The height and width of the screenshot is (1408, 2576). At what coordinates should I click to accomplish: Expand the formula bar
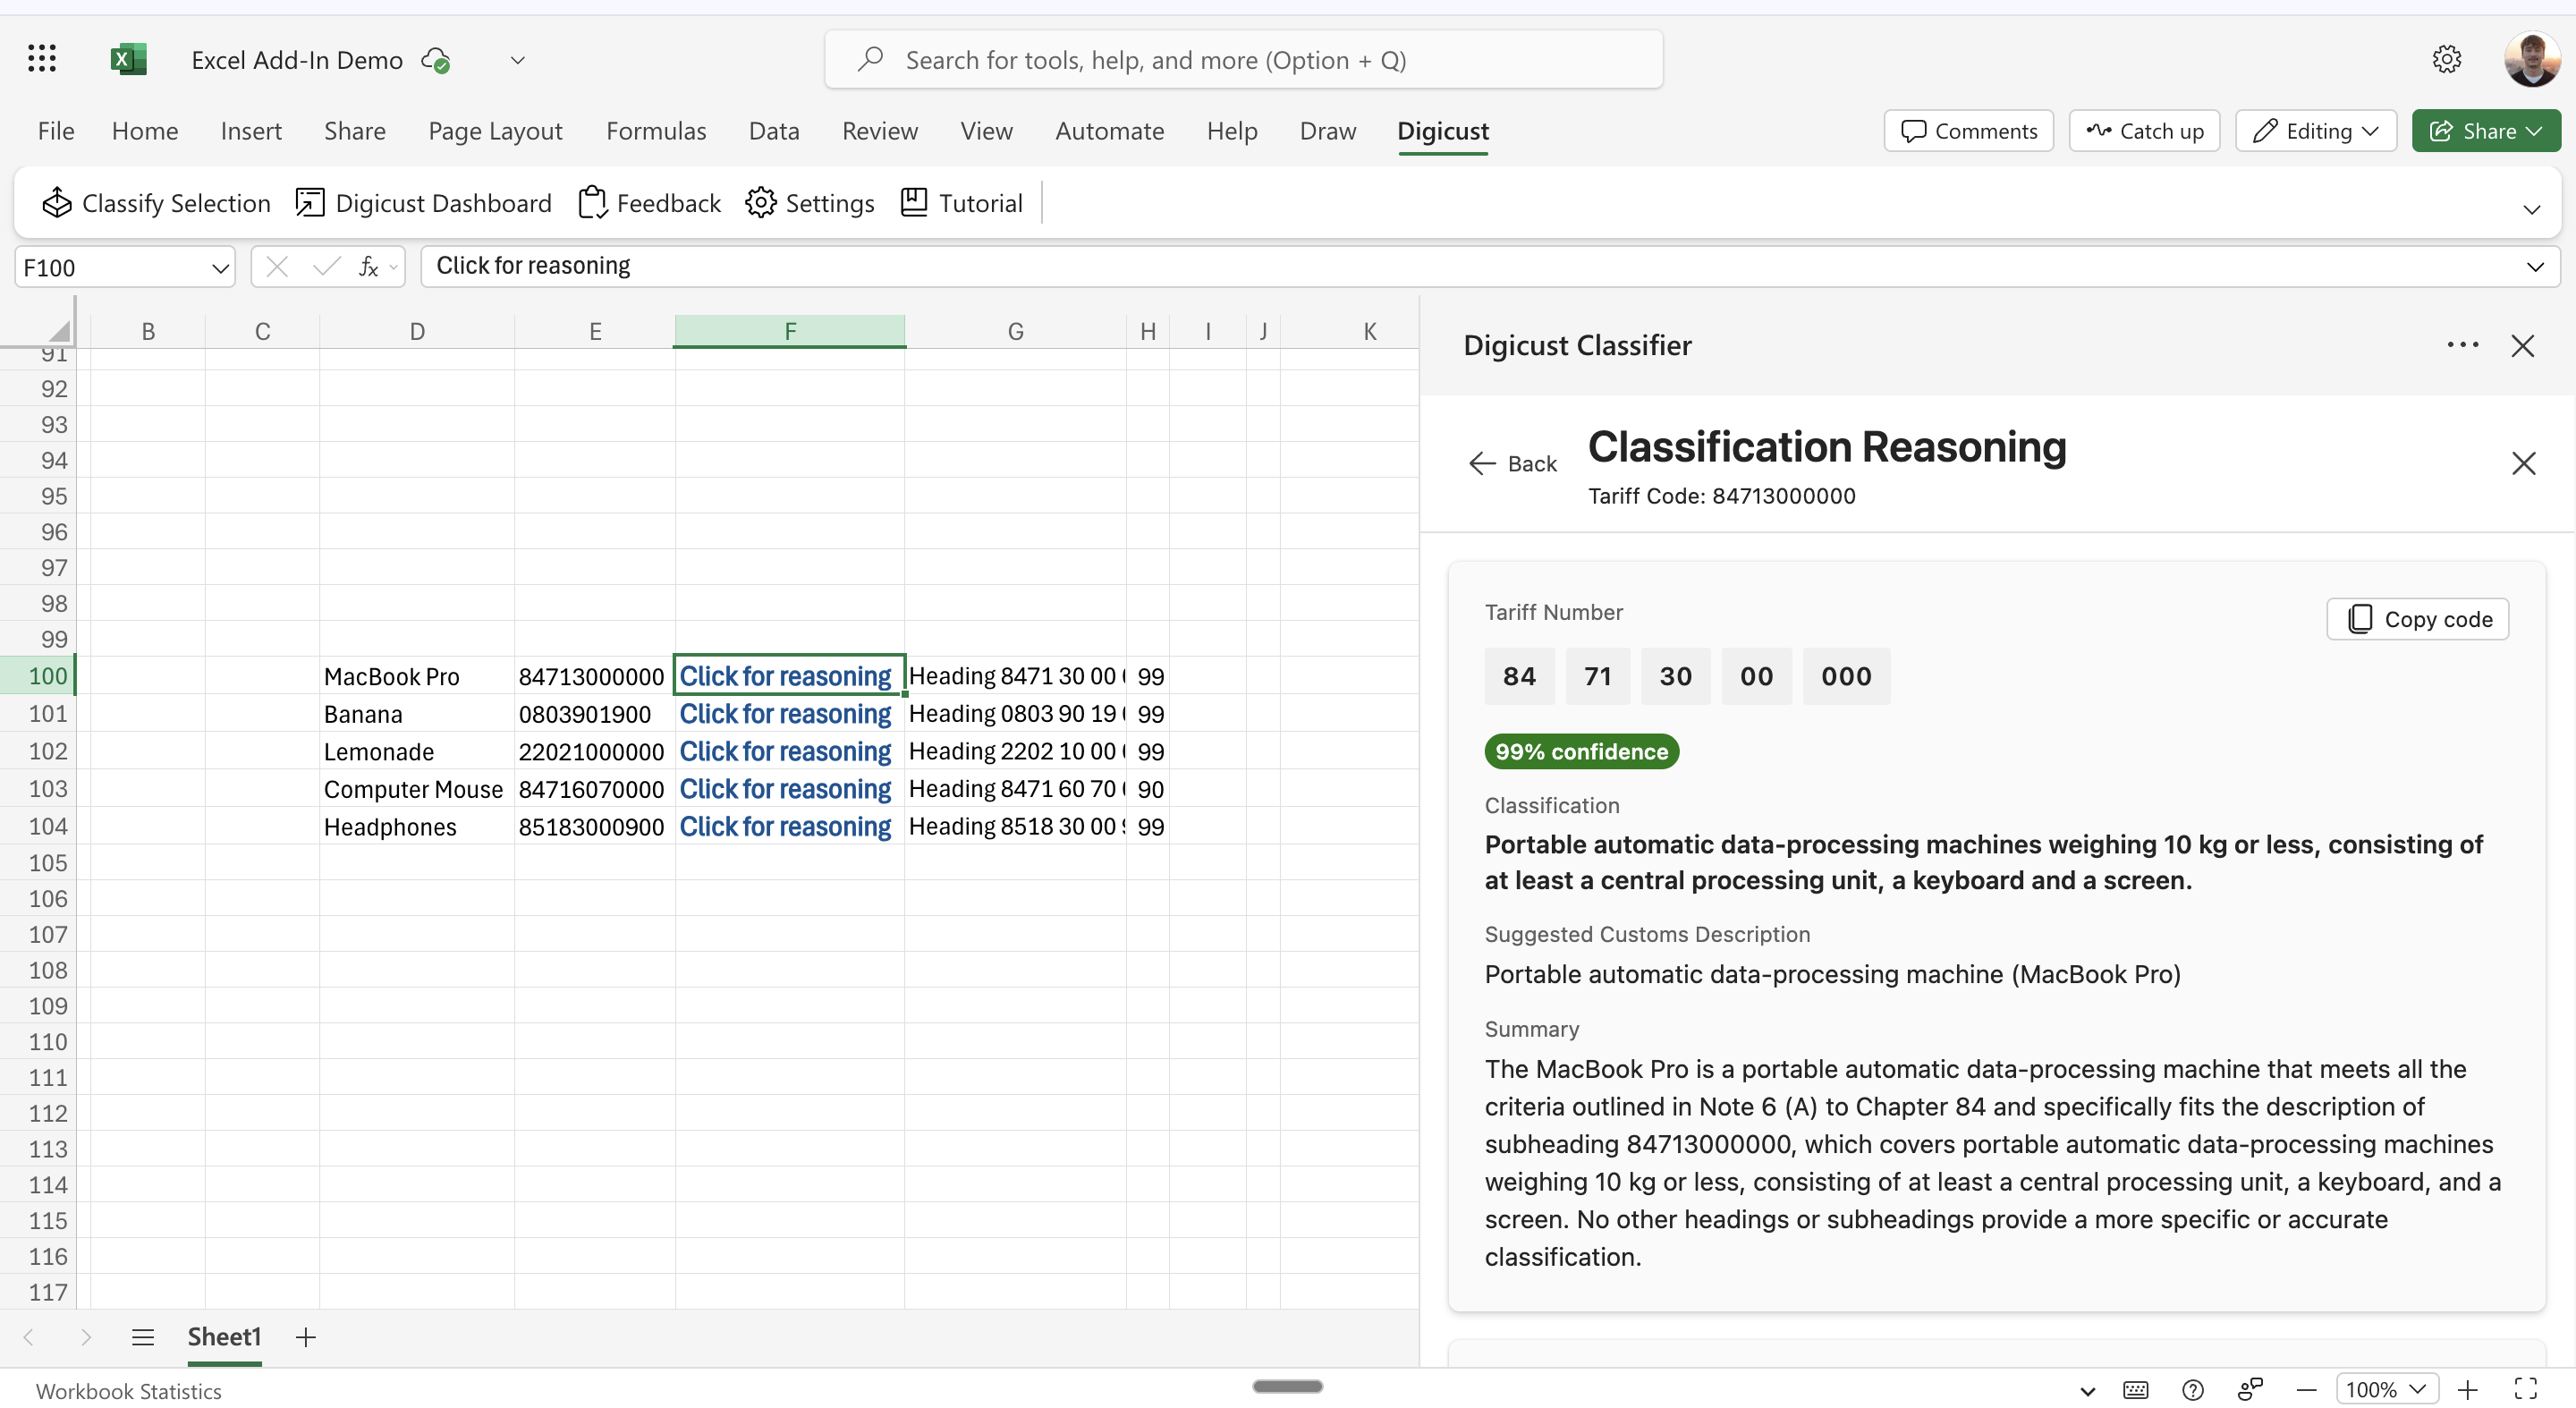(x=2535, y=267)
